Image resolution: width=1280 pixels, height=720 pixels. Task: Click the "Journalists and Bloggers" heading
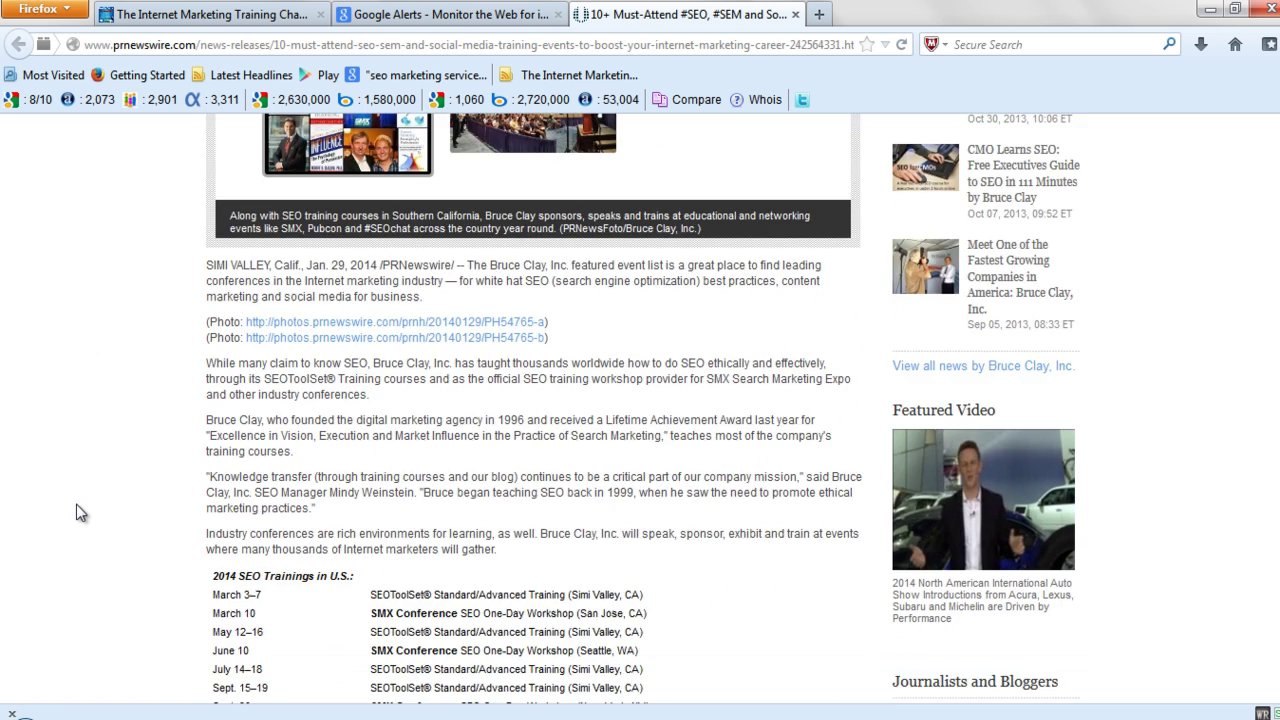click(975, 682)
